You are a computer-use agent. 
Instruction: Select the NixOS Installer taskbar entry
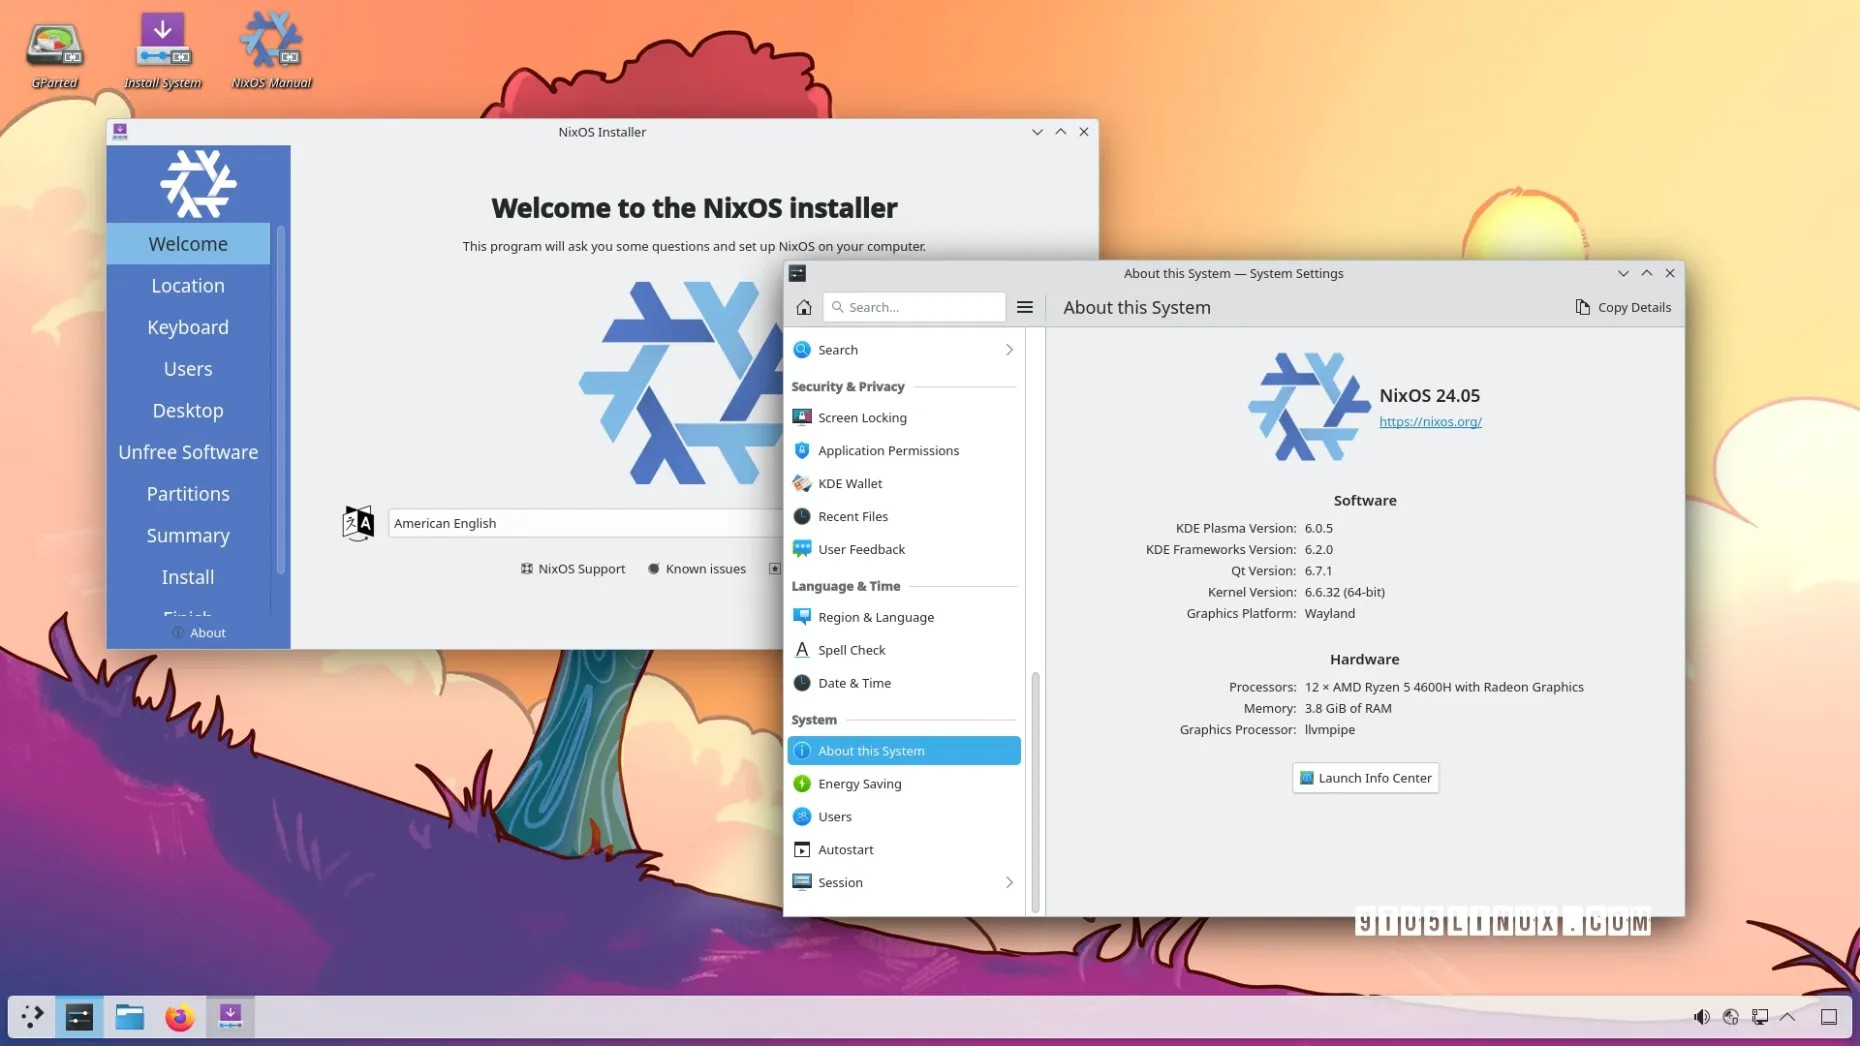click(x=230, y=1017)
